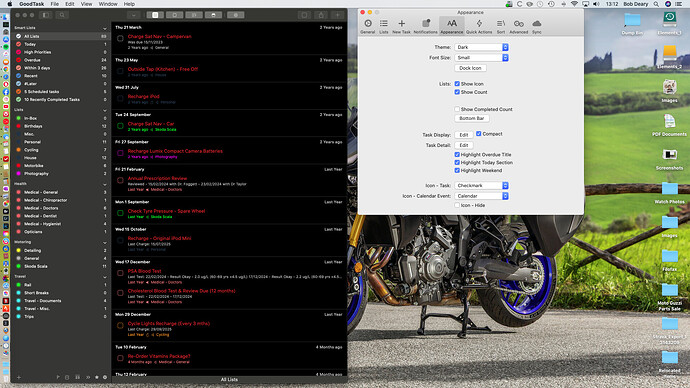The width and height of the screenshot is (690, 388).
Task: Click the share icon in GoodTask toolbar
Action: (321, 15)
